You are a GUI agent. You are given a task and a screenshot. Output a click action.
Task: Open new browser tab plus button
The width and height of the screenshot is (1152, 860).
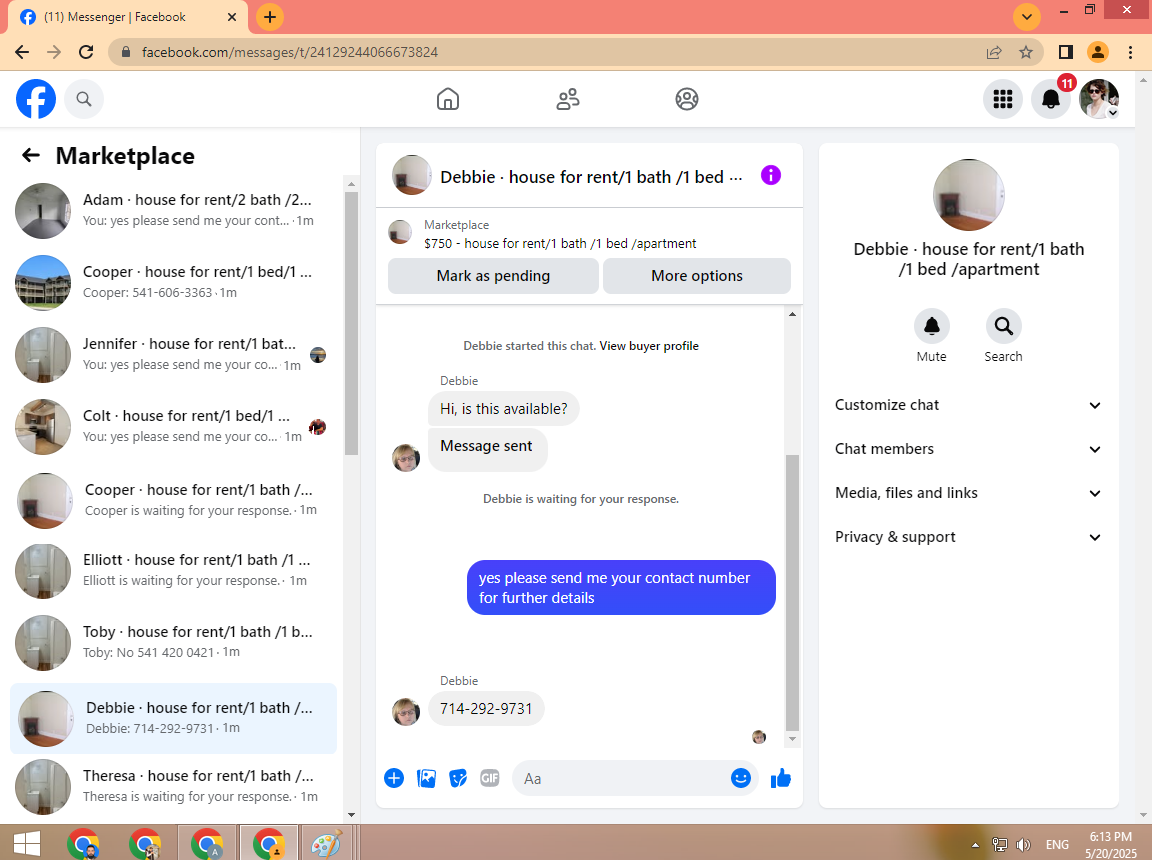tap(270, 17)
